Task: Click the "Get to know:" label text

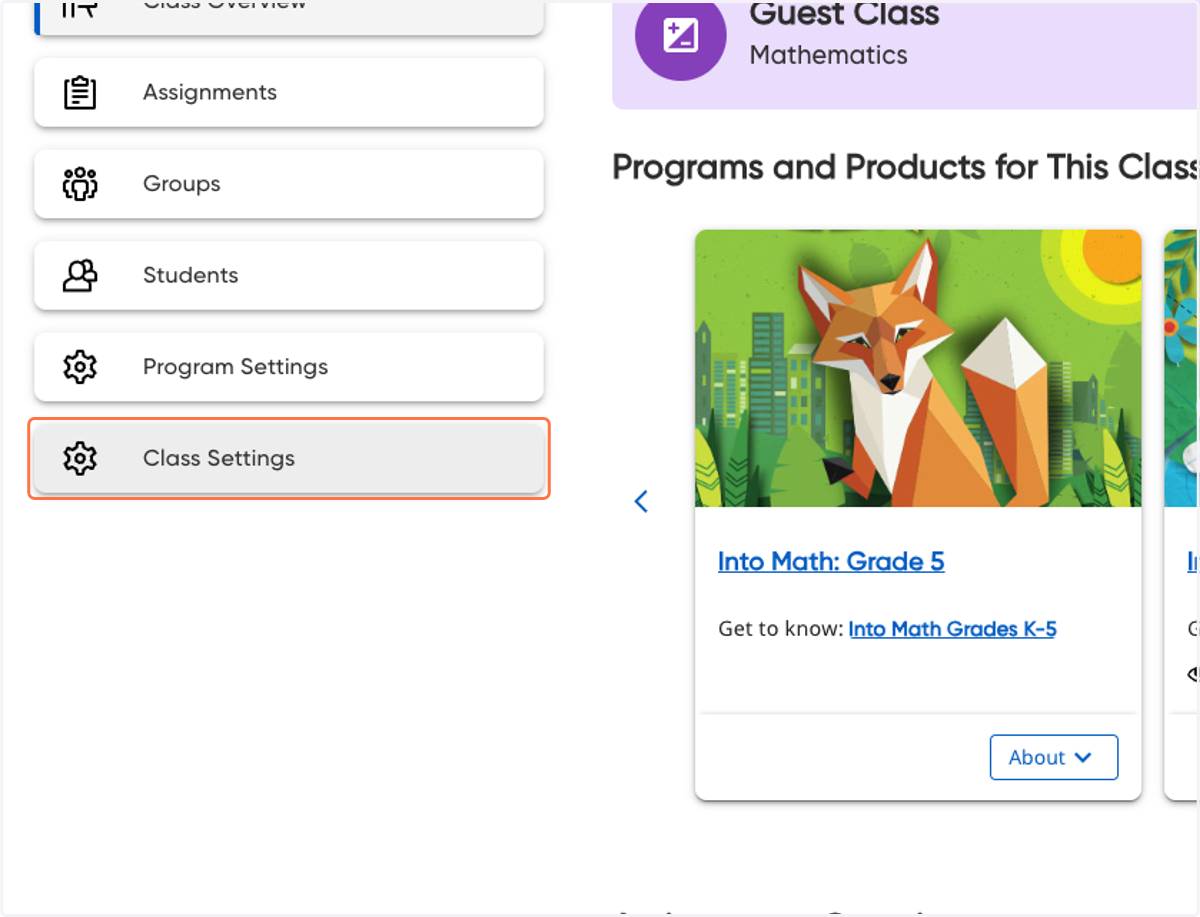Action: pyautogui.click(x=781, y=629)
